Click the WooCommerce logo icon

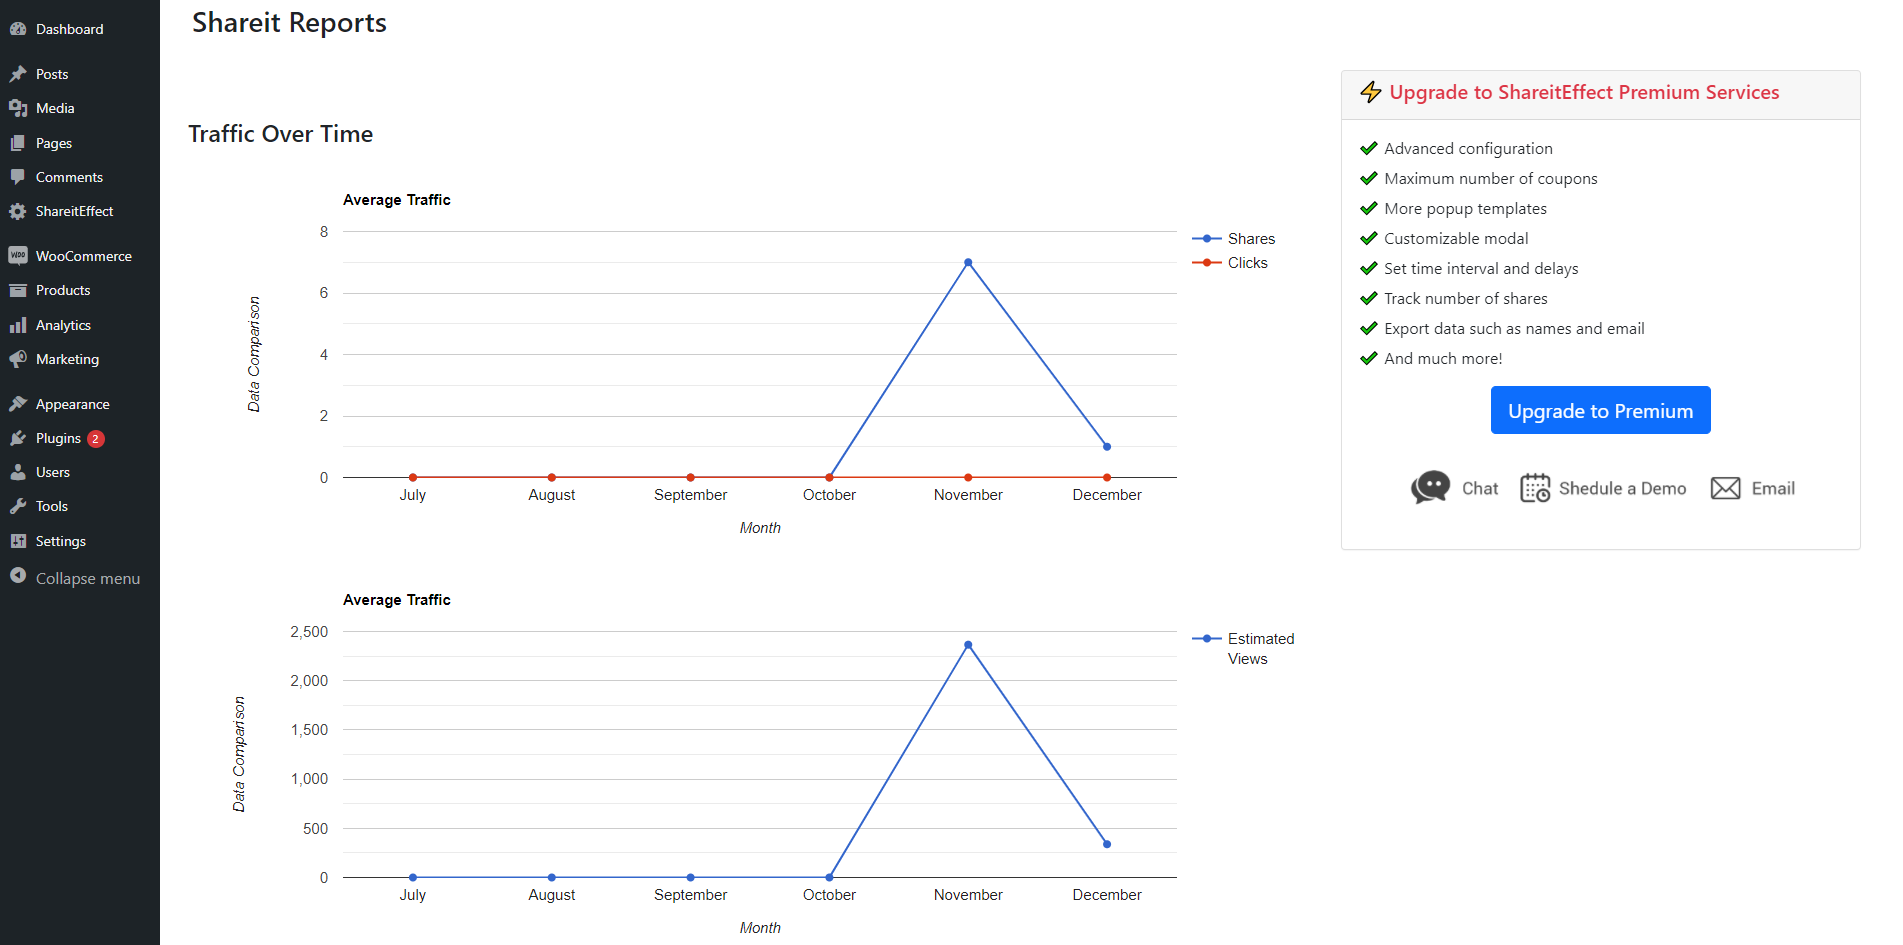18,256
